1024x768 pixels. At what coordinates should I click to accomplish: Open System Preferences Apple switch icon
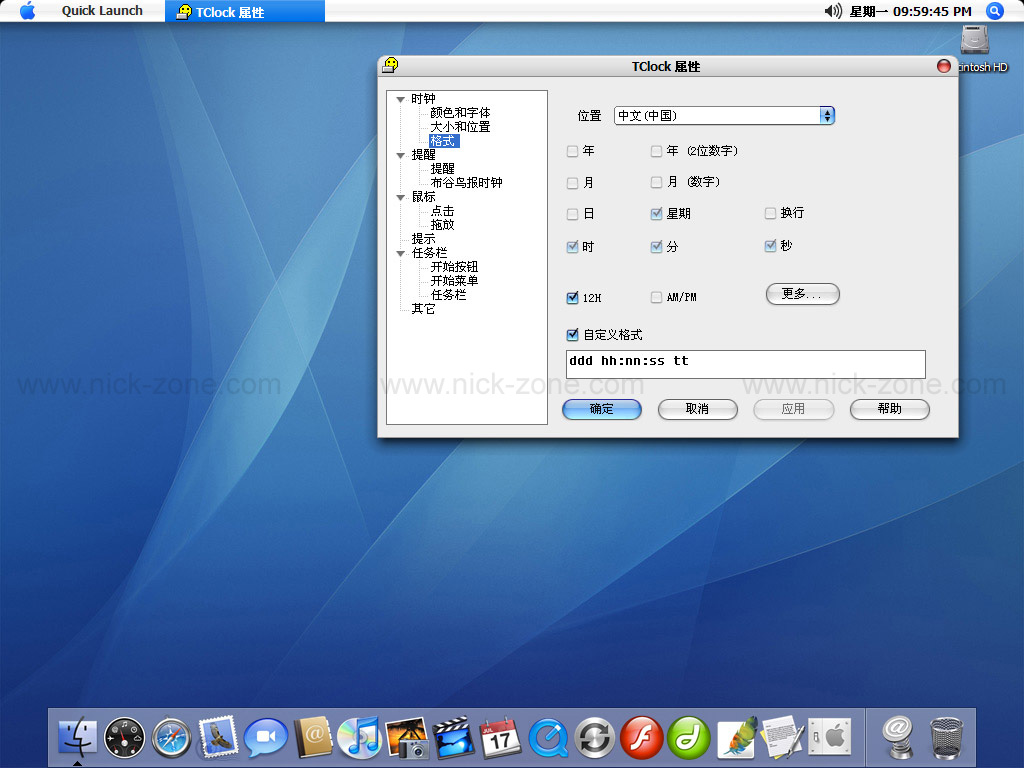click(x=829, y=738)
